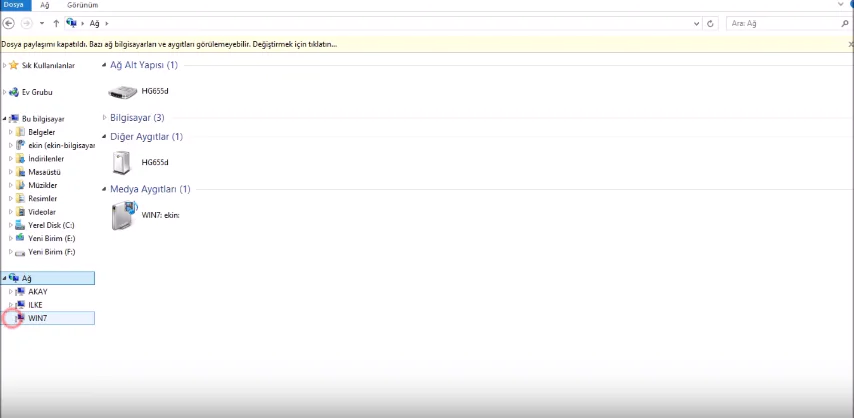Screen dimensions: 854x418
Task: Select ekin (ekin-bilgisayar) tree entry
Action: pyautogui.click(x=62, y=146)
